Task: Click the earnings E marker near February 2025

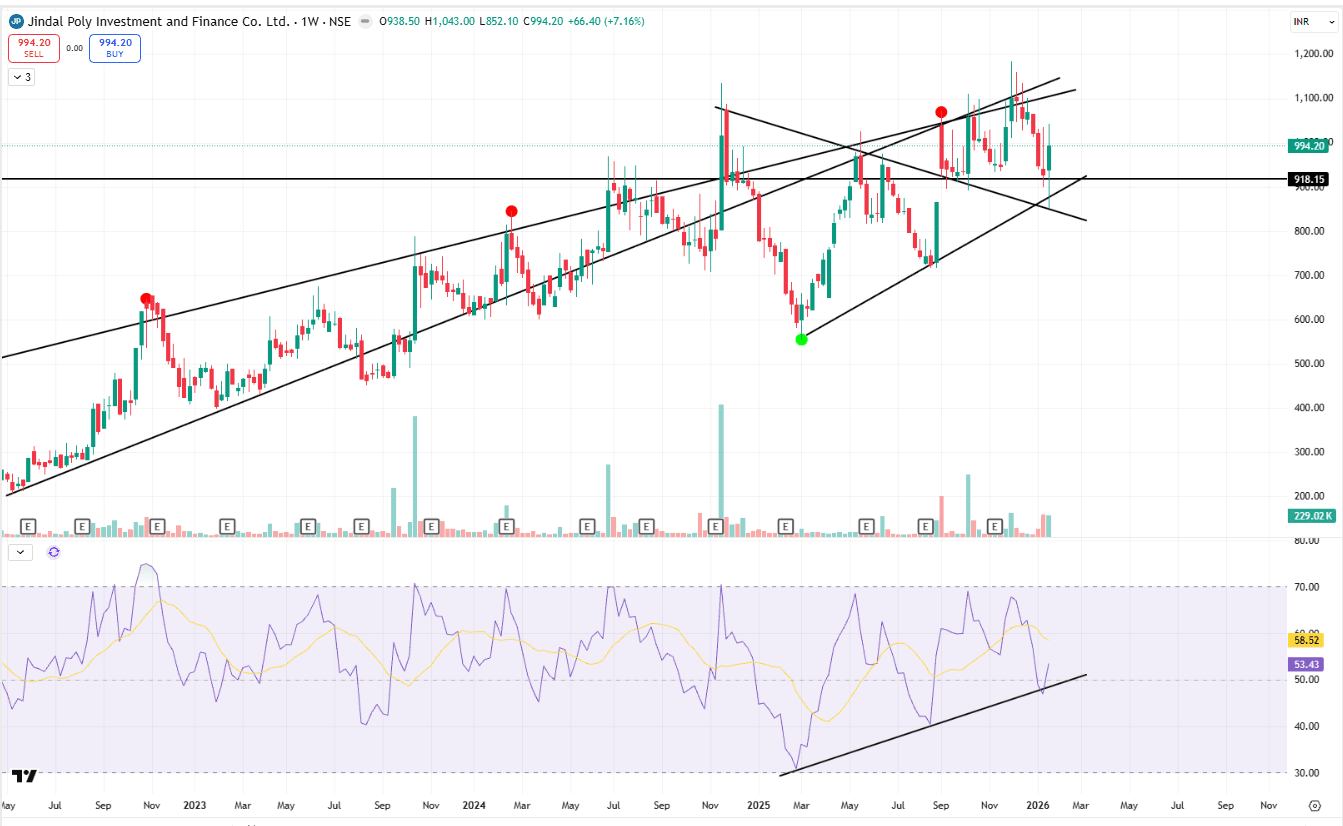Action: coord(785,526)
